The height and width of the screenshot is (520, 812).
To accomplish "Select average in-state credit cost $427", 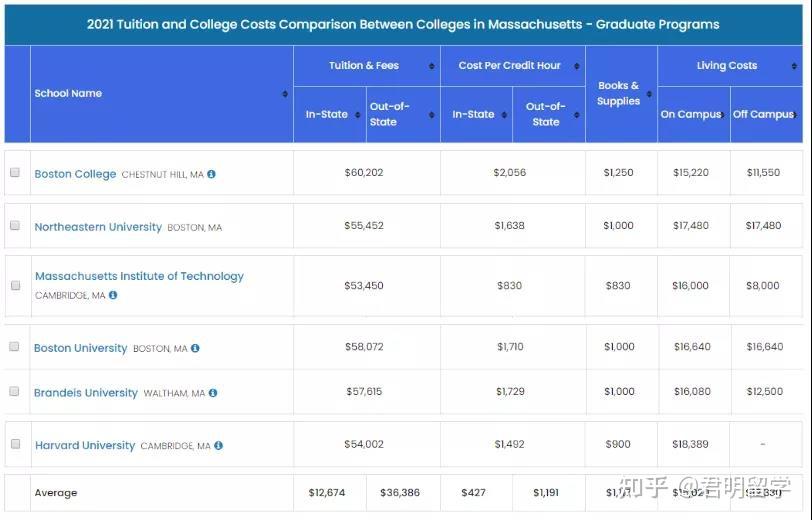I will [x=473, y=493].
